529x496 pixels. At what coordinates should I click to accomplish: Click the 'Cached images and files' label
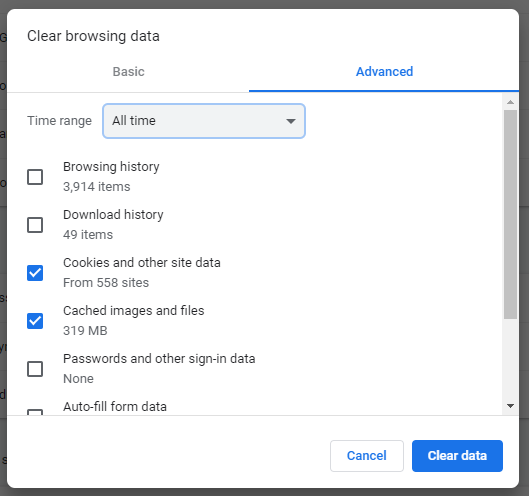pos(134,311)
